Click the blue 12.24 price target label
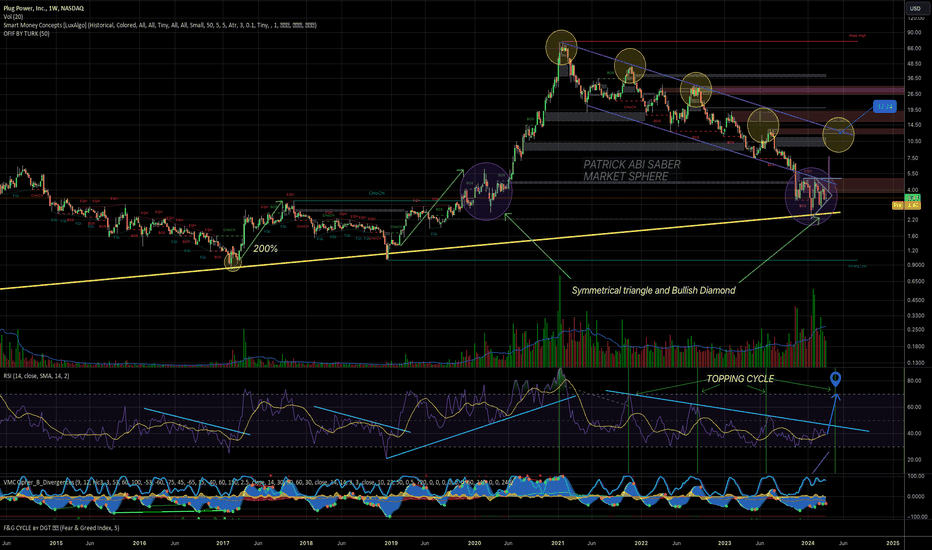 click(884, 107)
